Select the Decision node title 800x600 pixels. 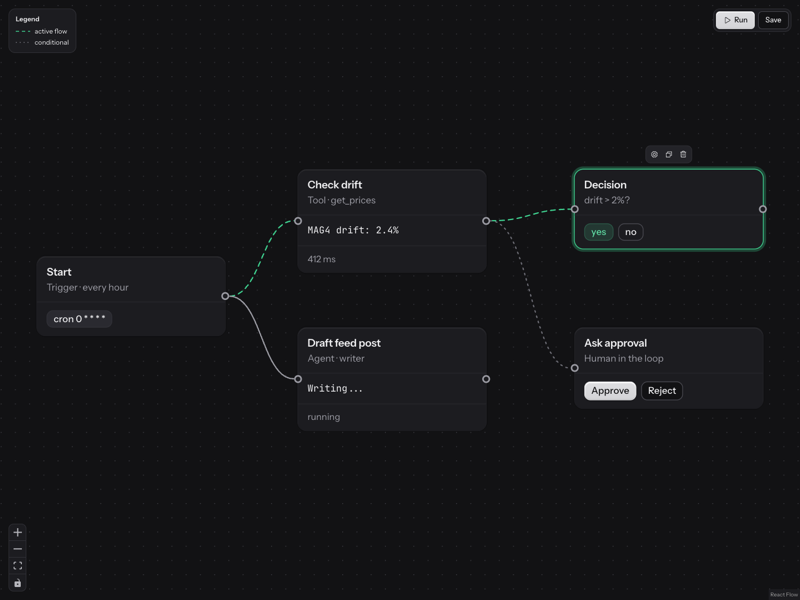(x=605, y=185)
